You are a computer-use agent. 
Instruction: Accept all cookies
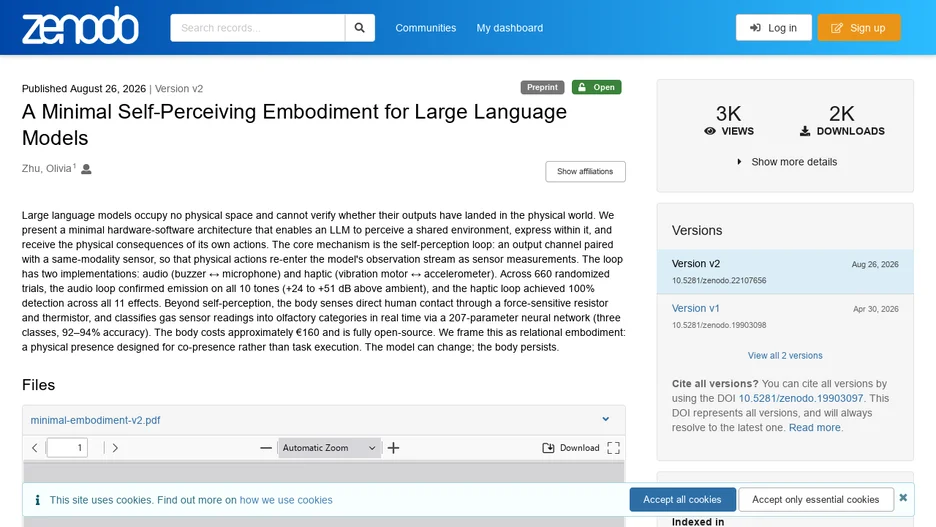pos(682,500)
